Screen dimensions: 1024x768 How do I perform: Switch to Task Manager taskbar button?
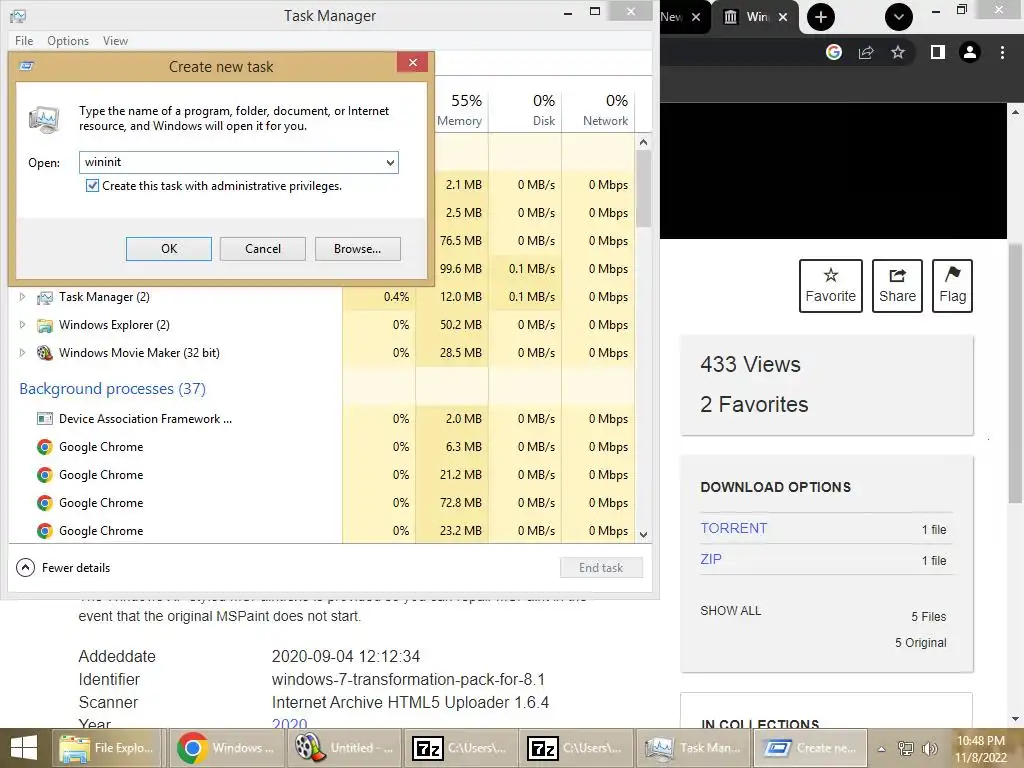point(694,748)
